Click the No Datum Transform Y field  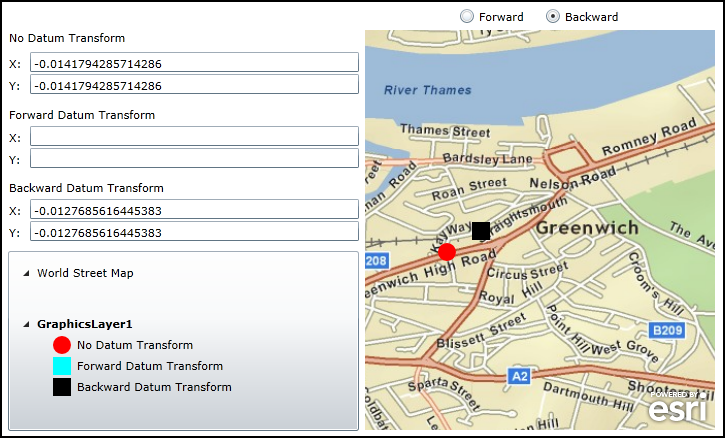pos(194,85)
